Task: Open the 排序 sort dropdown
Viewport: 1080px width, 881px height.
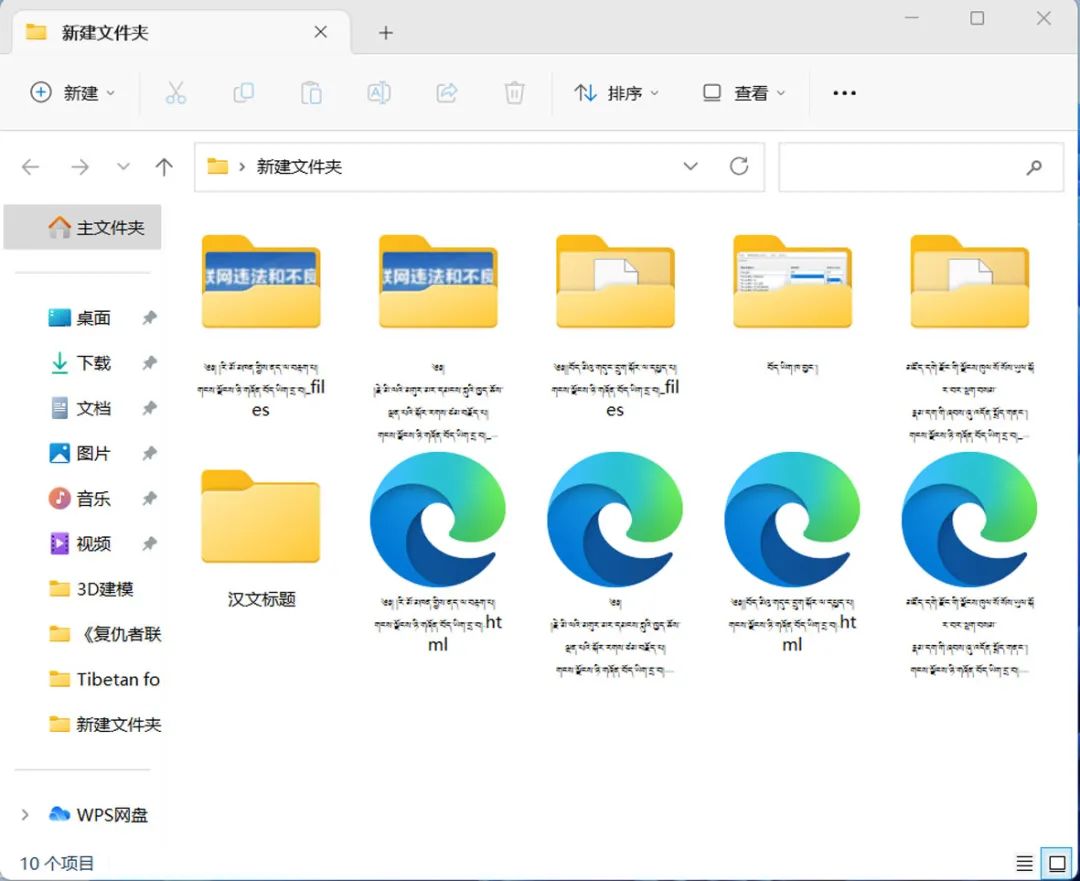Action: tap(616, 92)
